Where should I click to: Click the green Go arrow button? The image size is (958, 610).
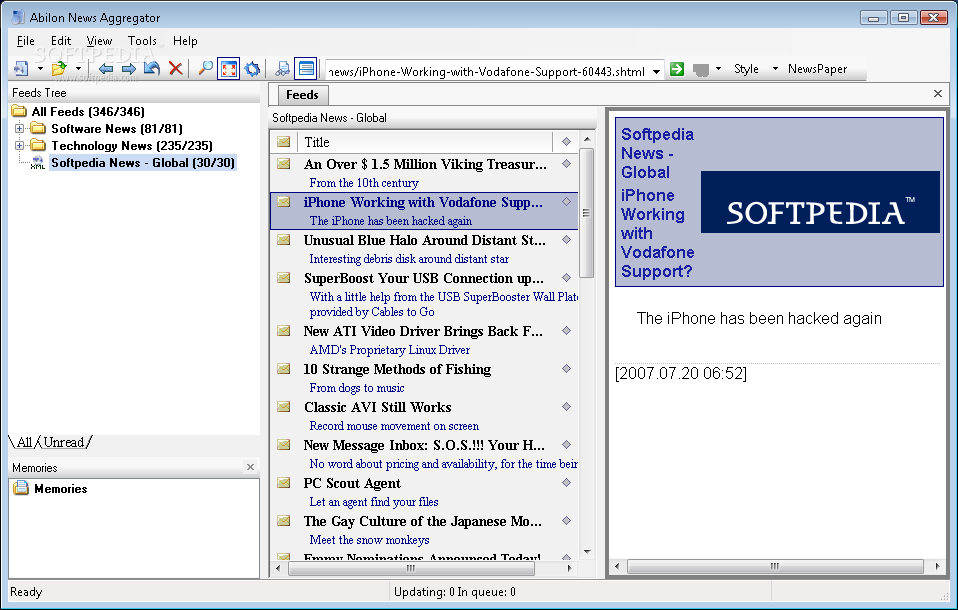click(676, 69)
